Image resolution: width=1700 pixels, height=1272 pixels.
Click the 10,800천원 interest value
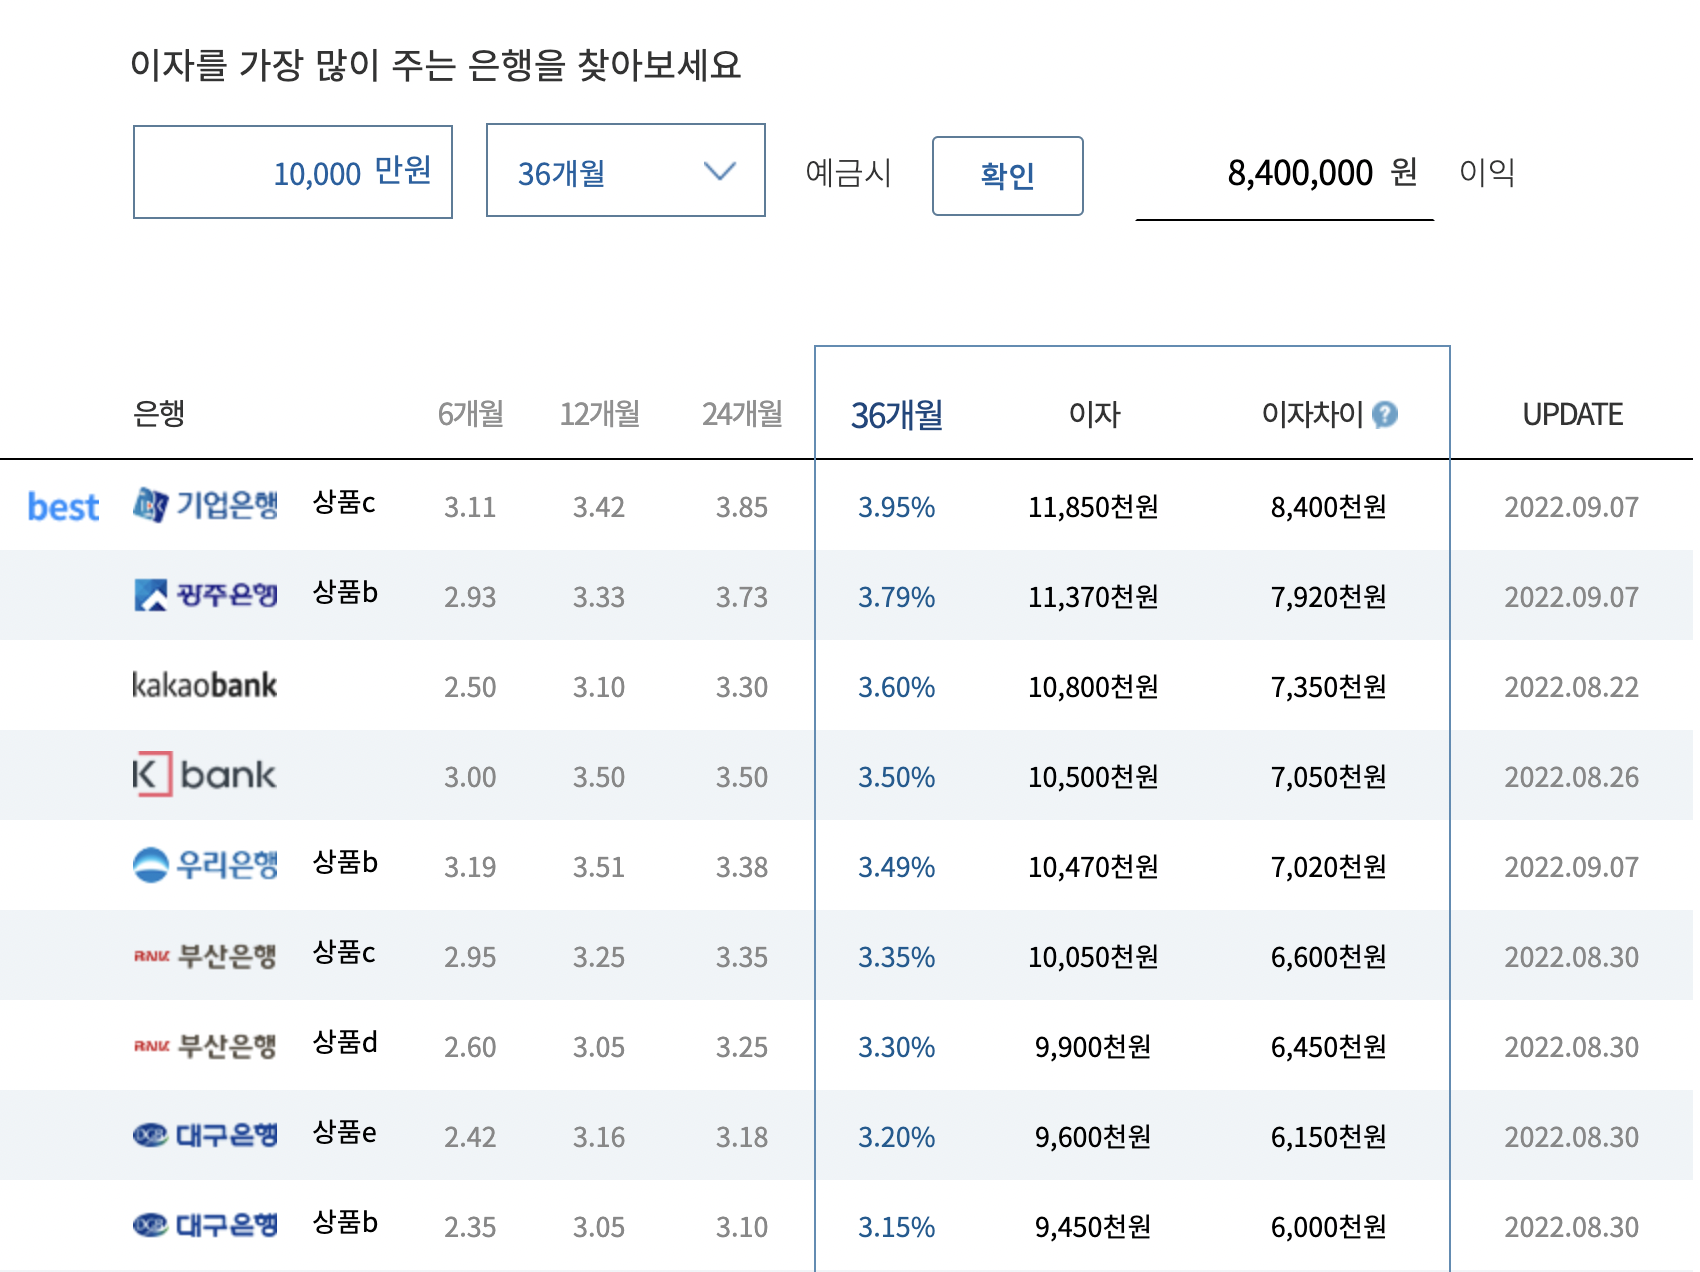click(x=1093, y=687)
